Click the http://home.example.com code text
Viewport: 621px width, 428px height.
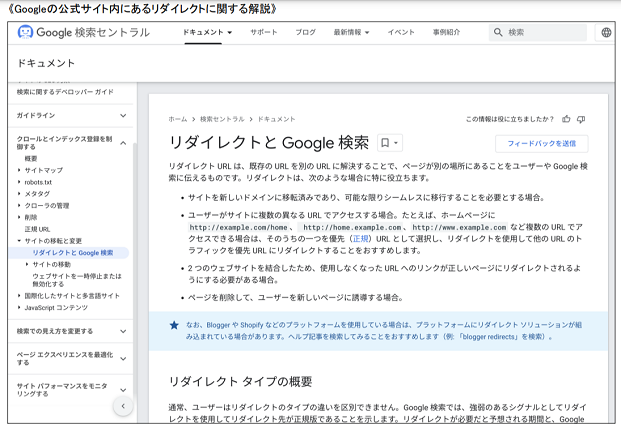[x=352, y=227]
